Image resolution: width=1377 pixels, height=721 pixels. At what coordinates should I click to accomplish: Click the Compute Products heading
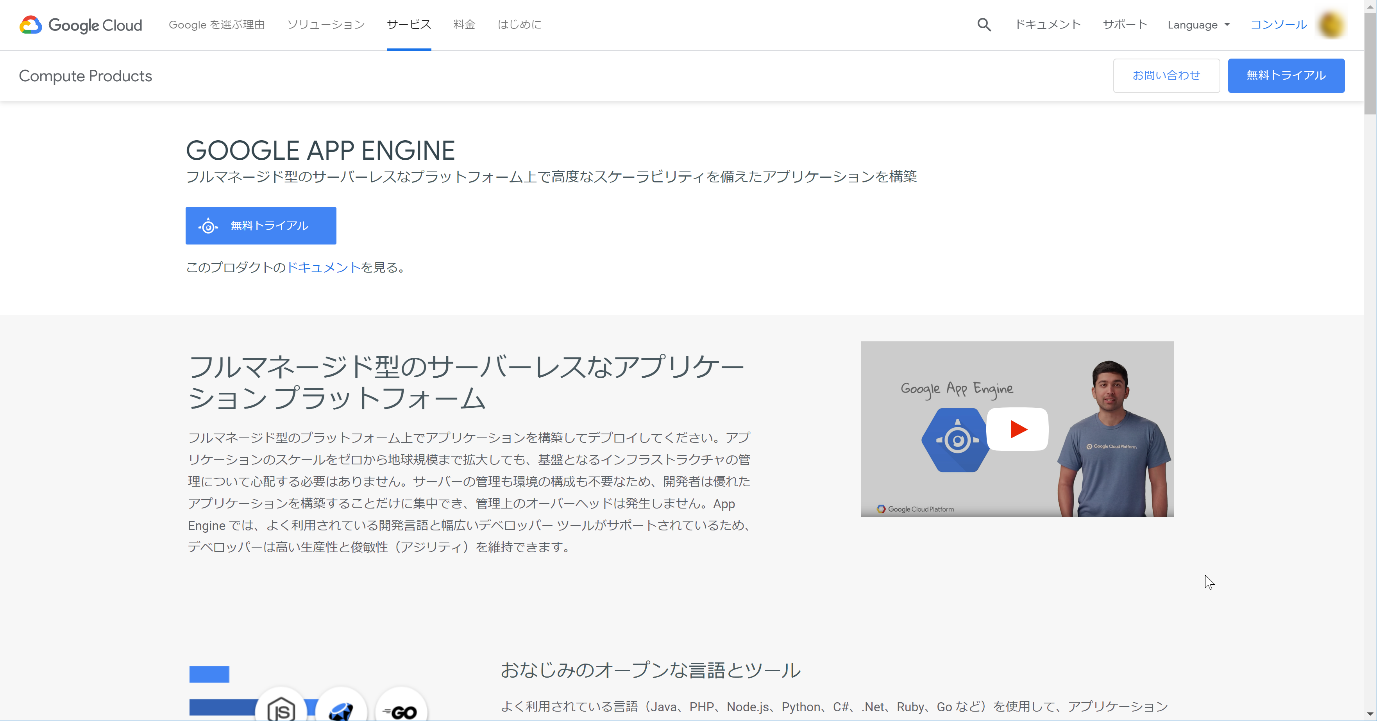(x=85, y=76)
